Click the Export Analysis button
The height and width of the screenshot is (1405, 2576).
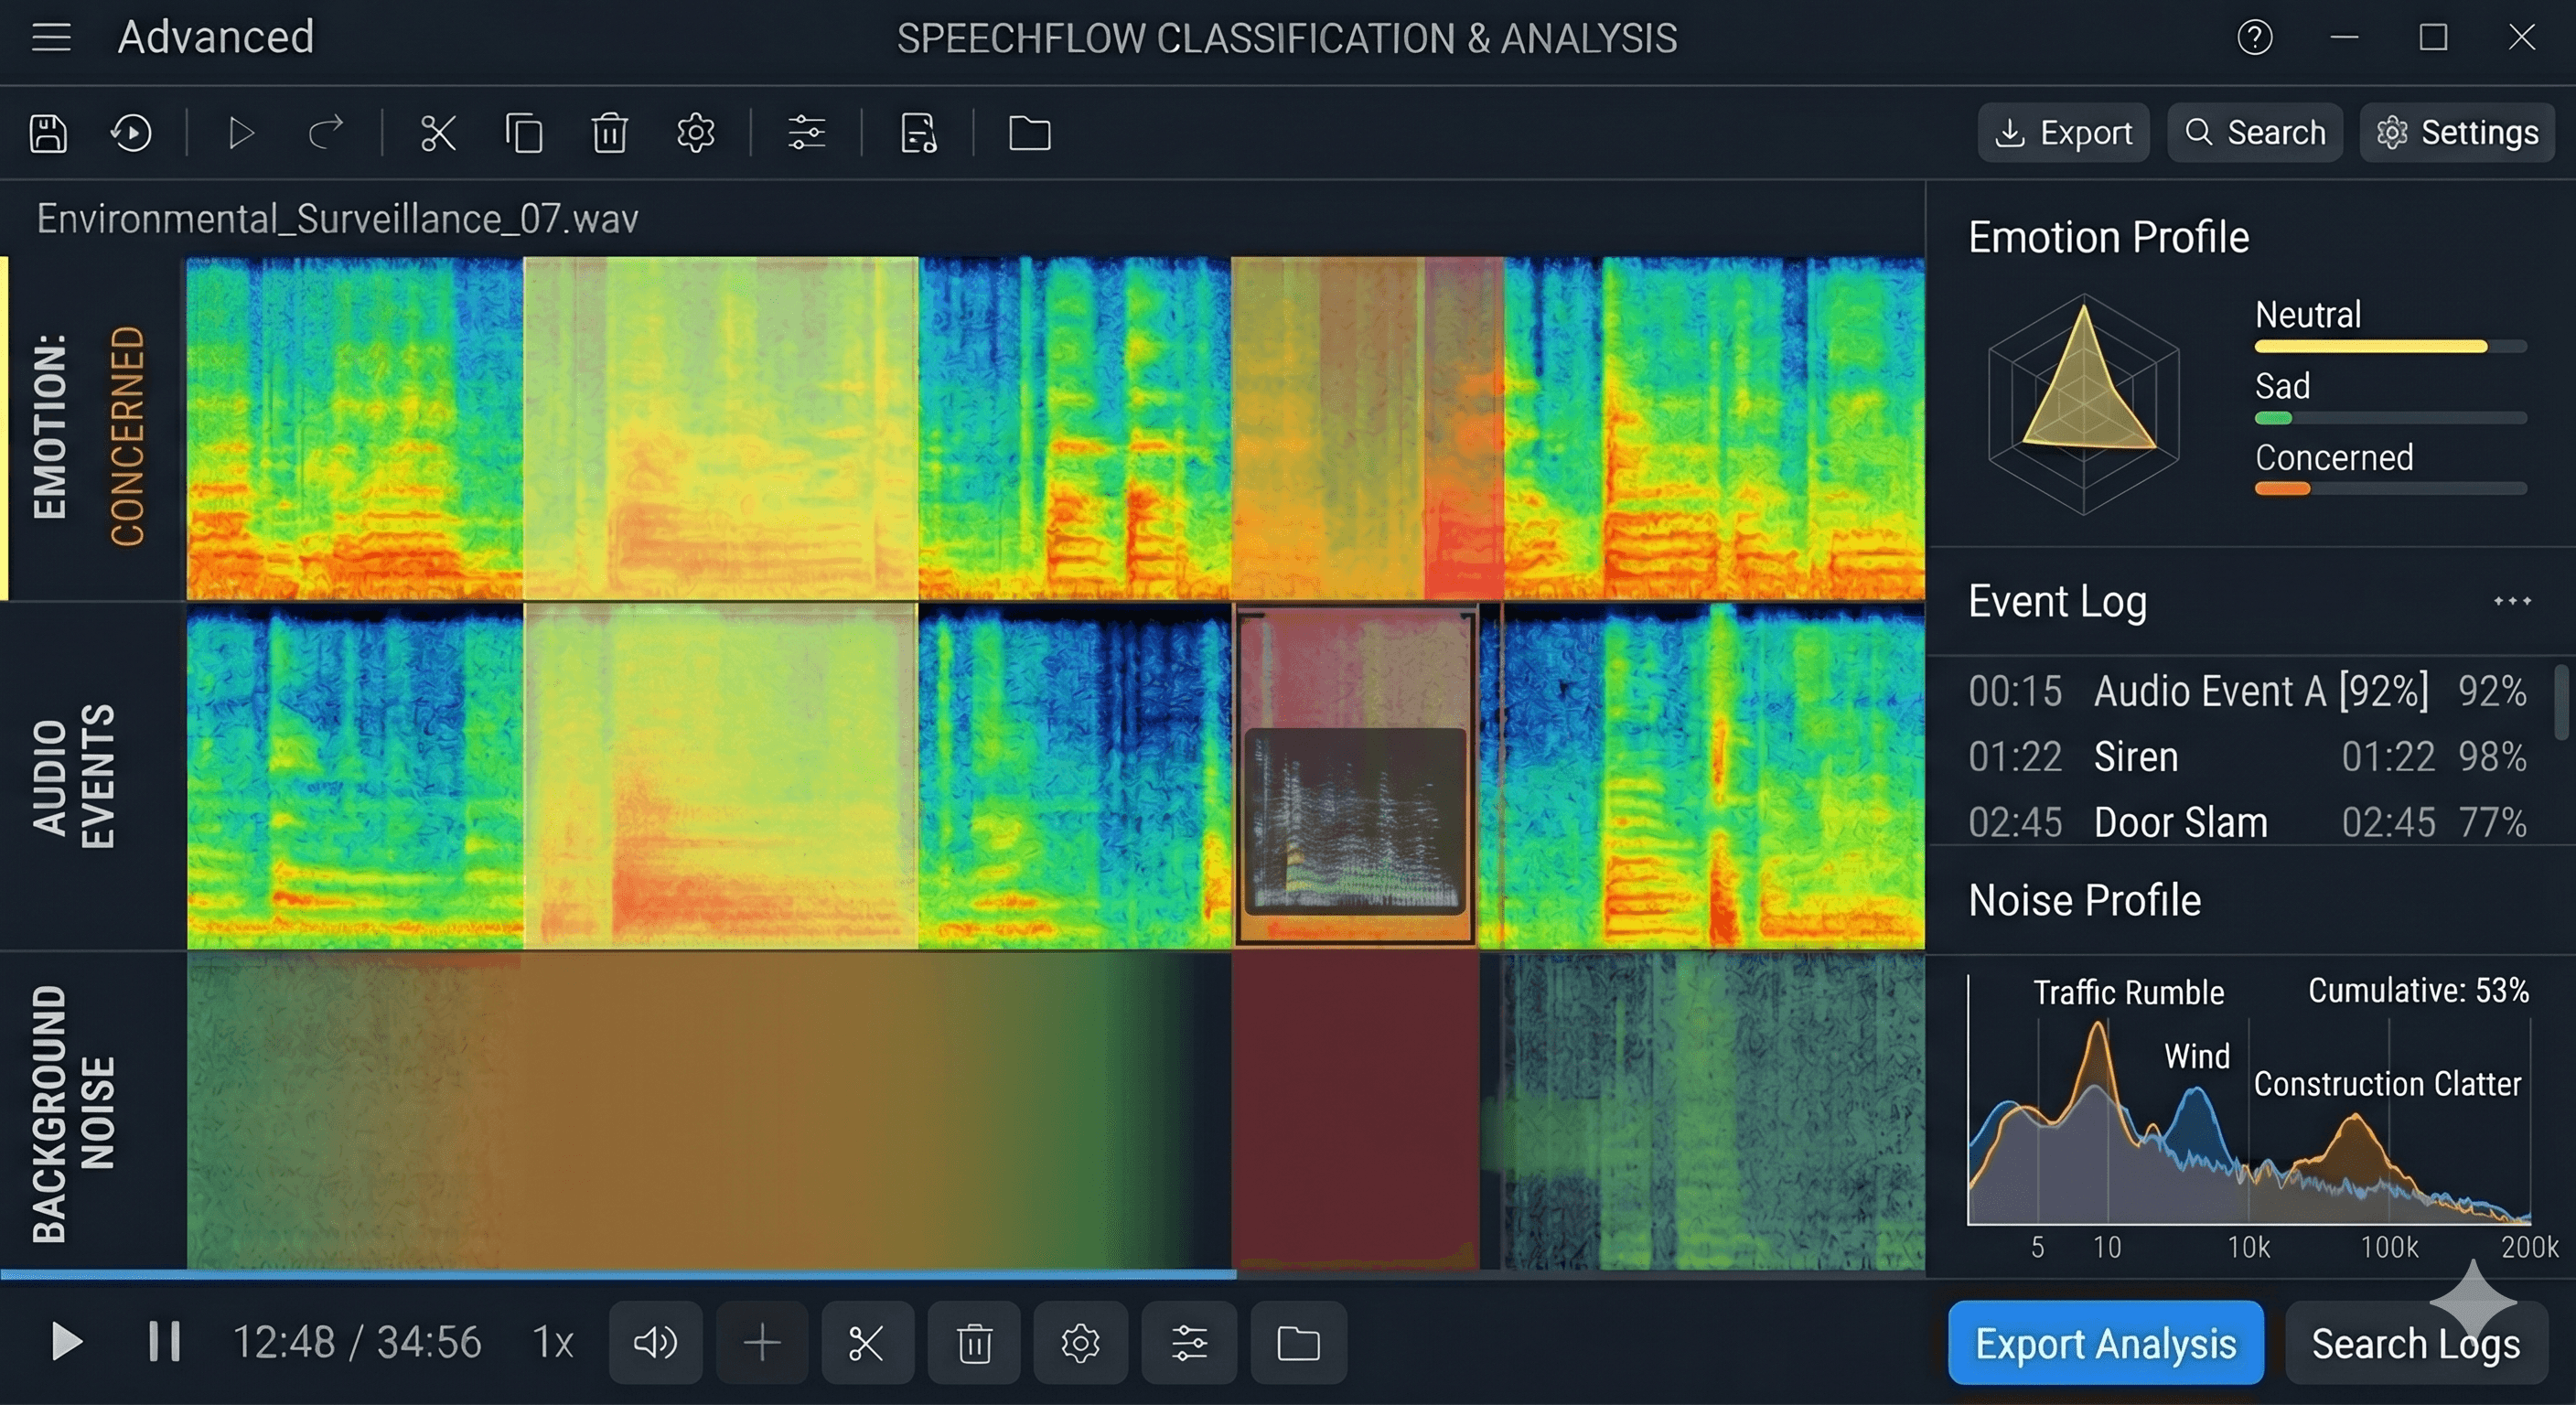tap(2106, 1343)
